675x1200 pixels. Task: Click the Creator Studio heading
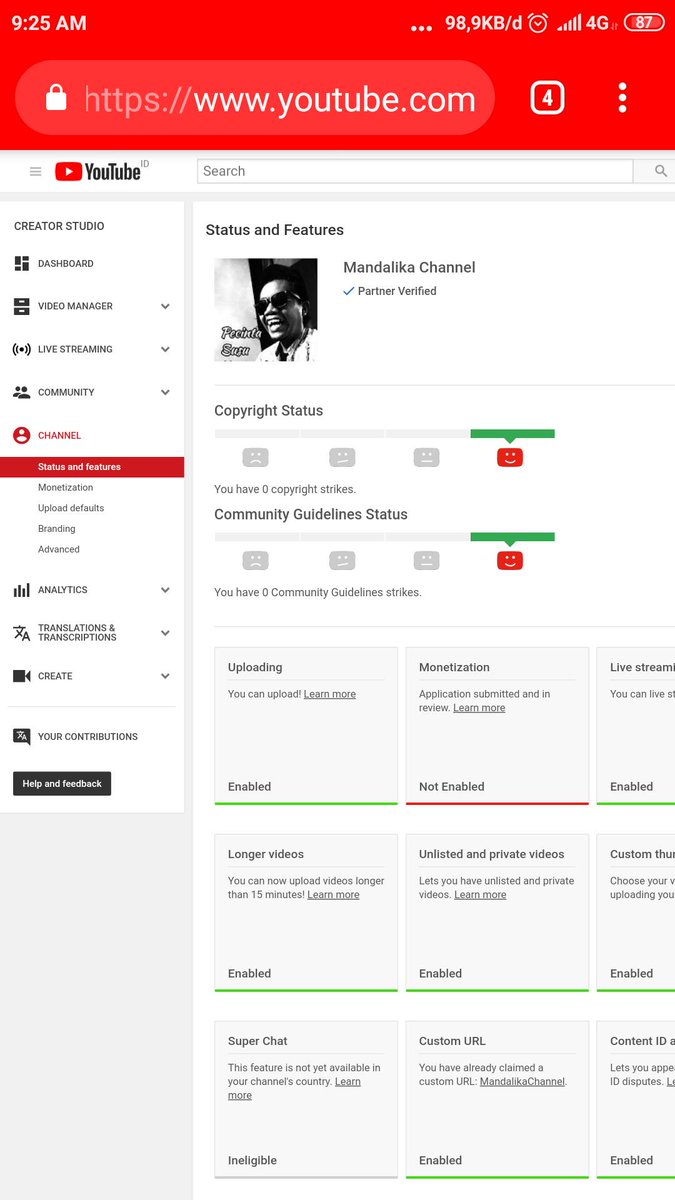[x=59, y=226]
